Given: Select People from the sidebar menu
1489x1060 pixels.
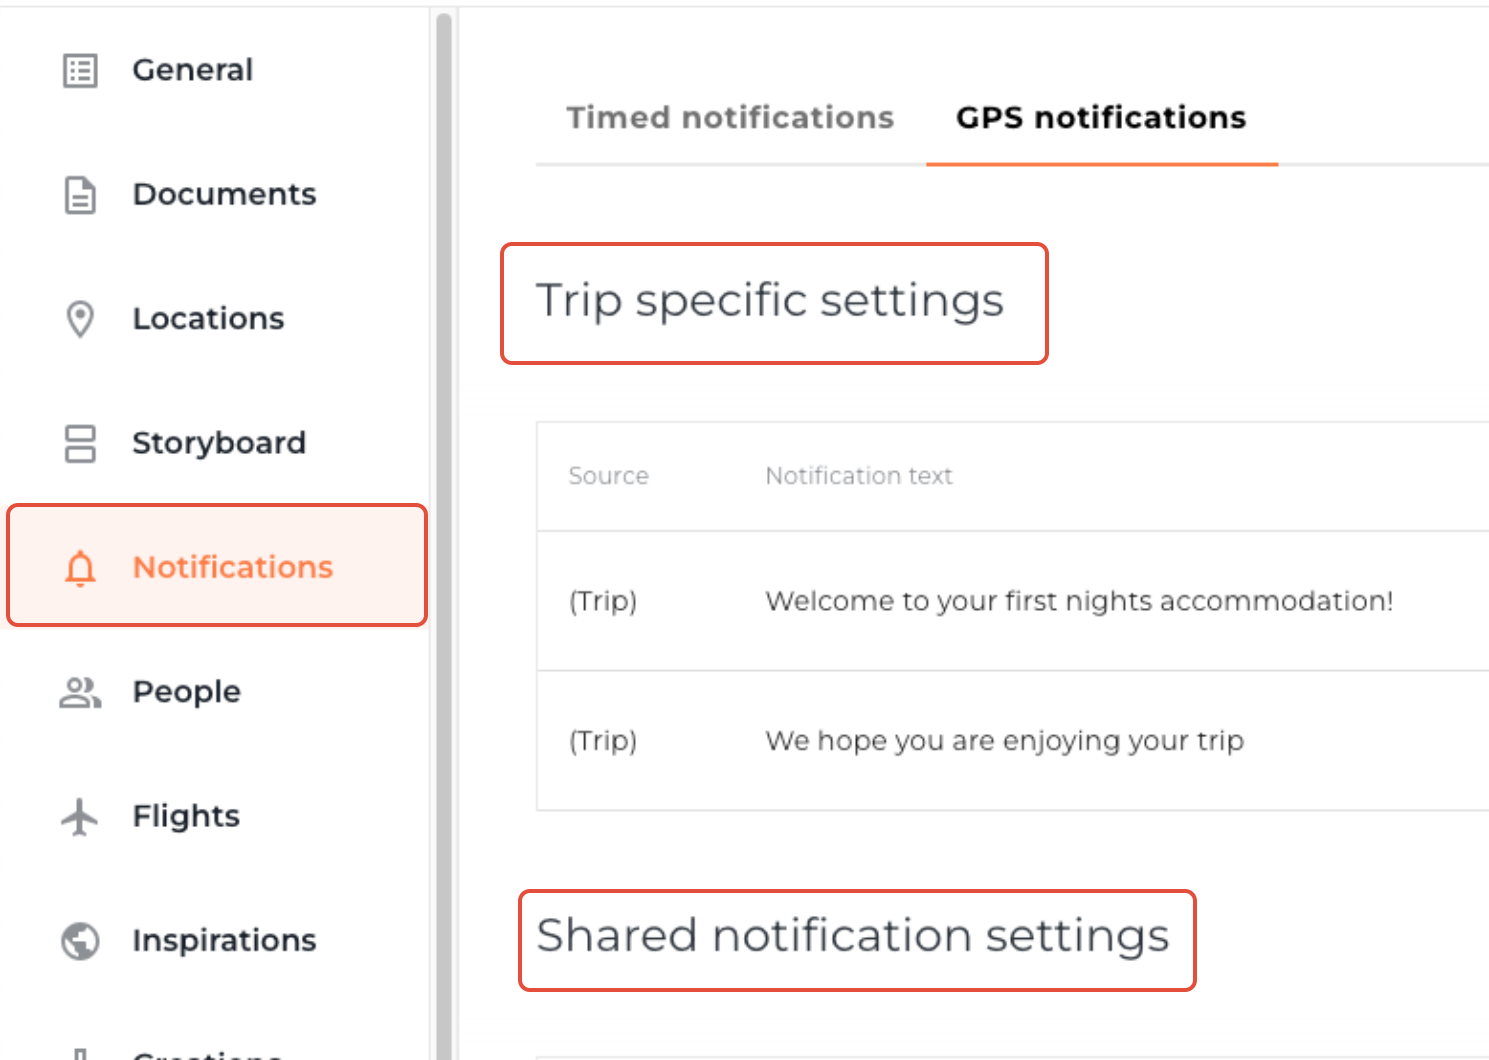Looking at the screenshot, I should (x=186, y=691).
